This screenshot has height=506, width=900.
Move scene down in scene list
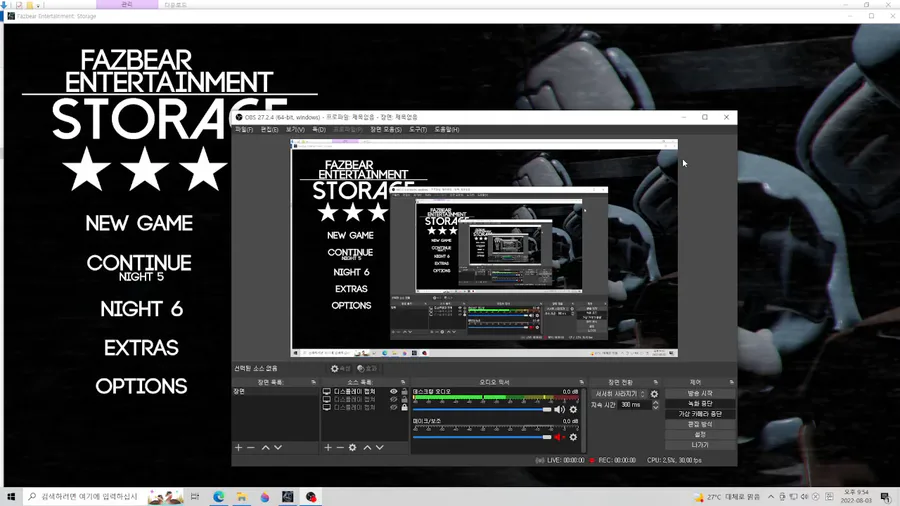278,447
